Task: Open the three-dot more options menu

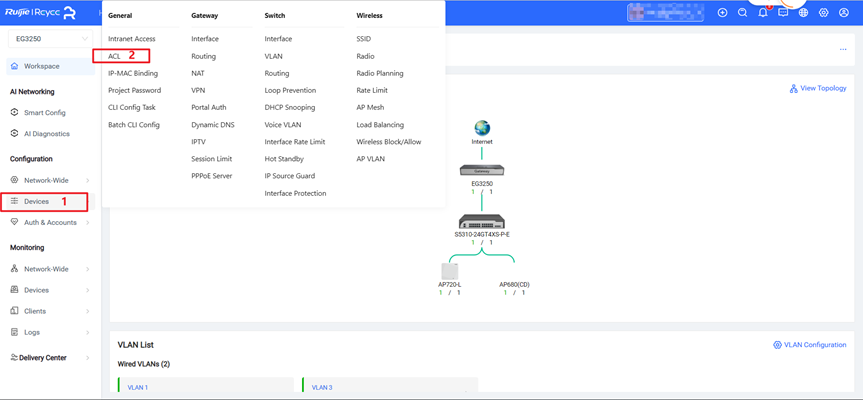Action: tap(843, 50)
